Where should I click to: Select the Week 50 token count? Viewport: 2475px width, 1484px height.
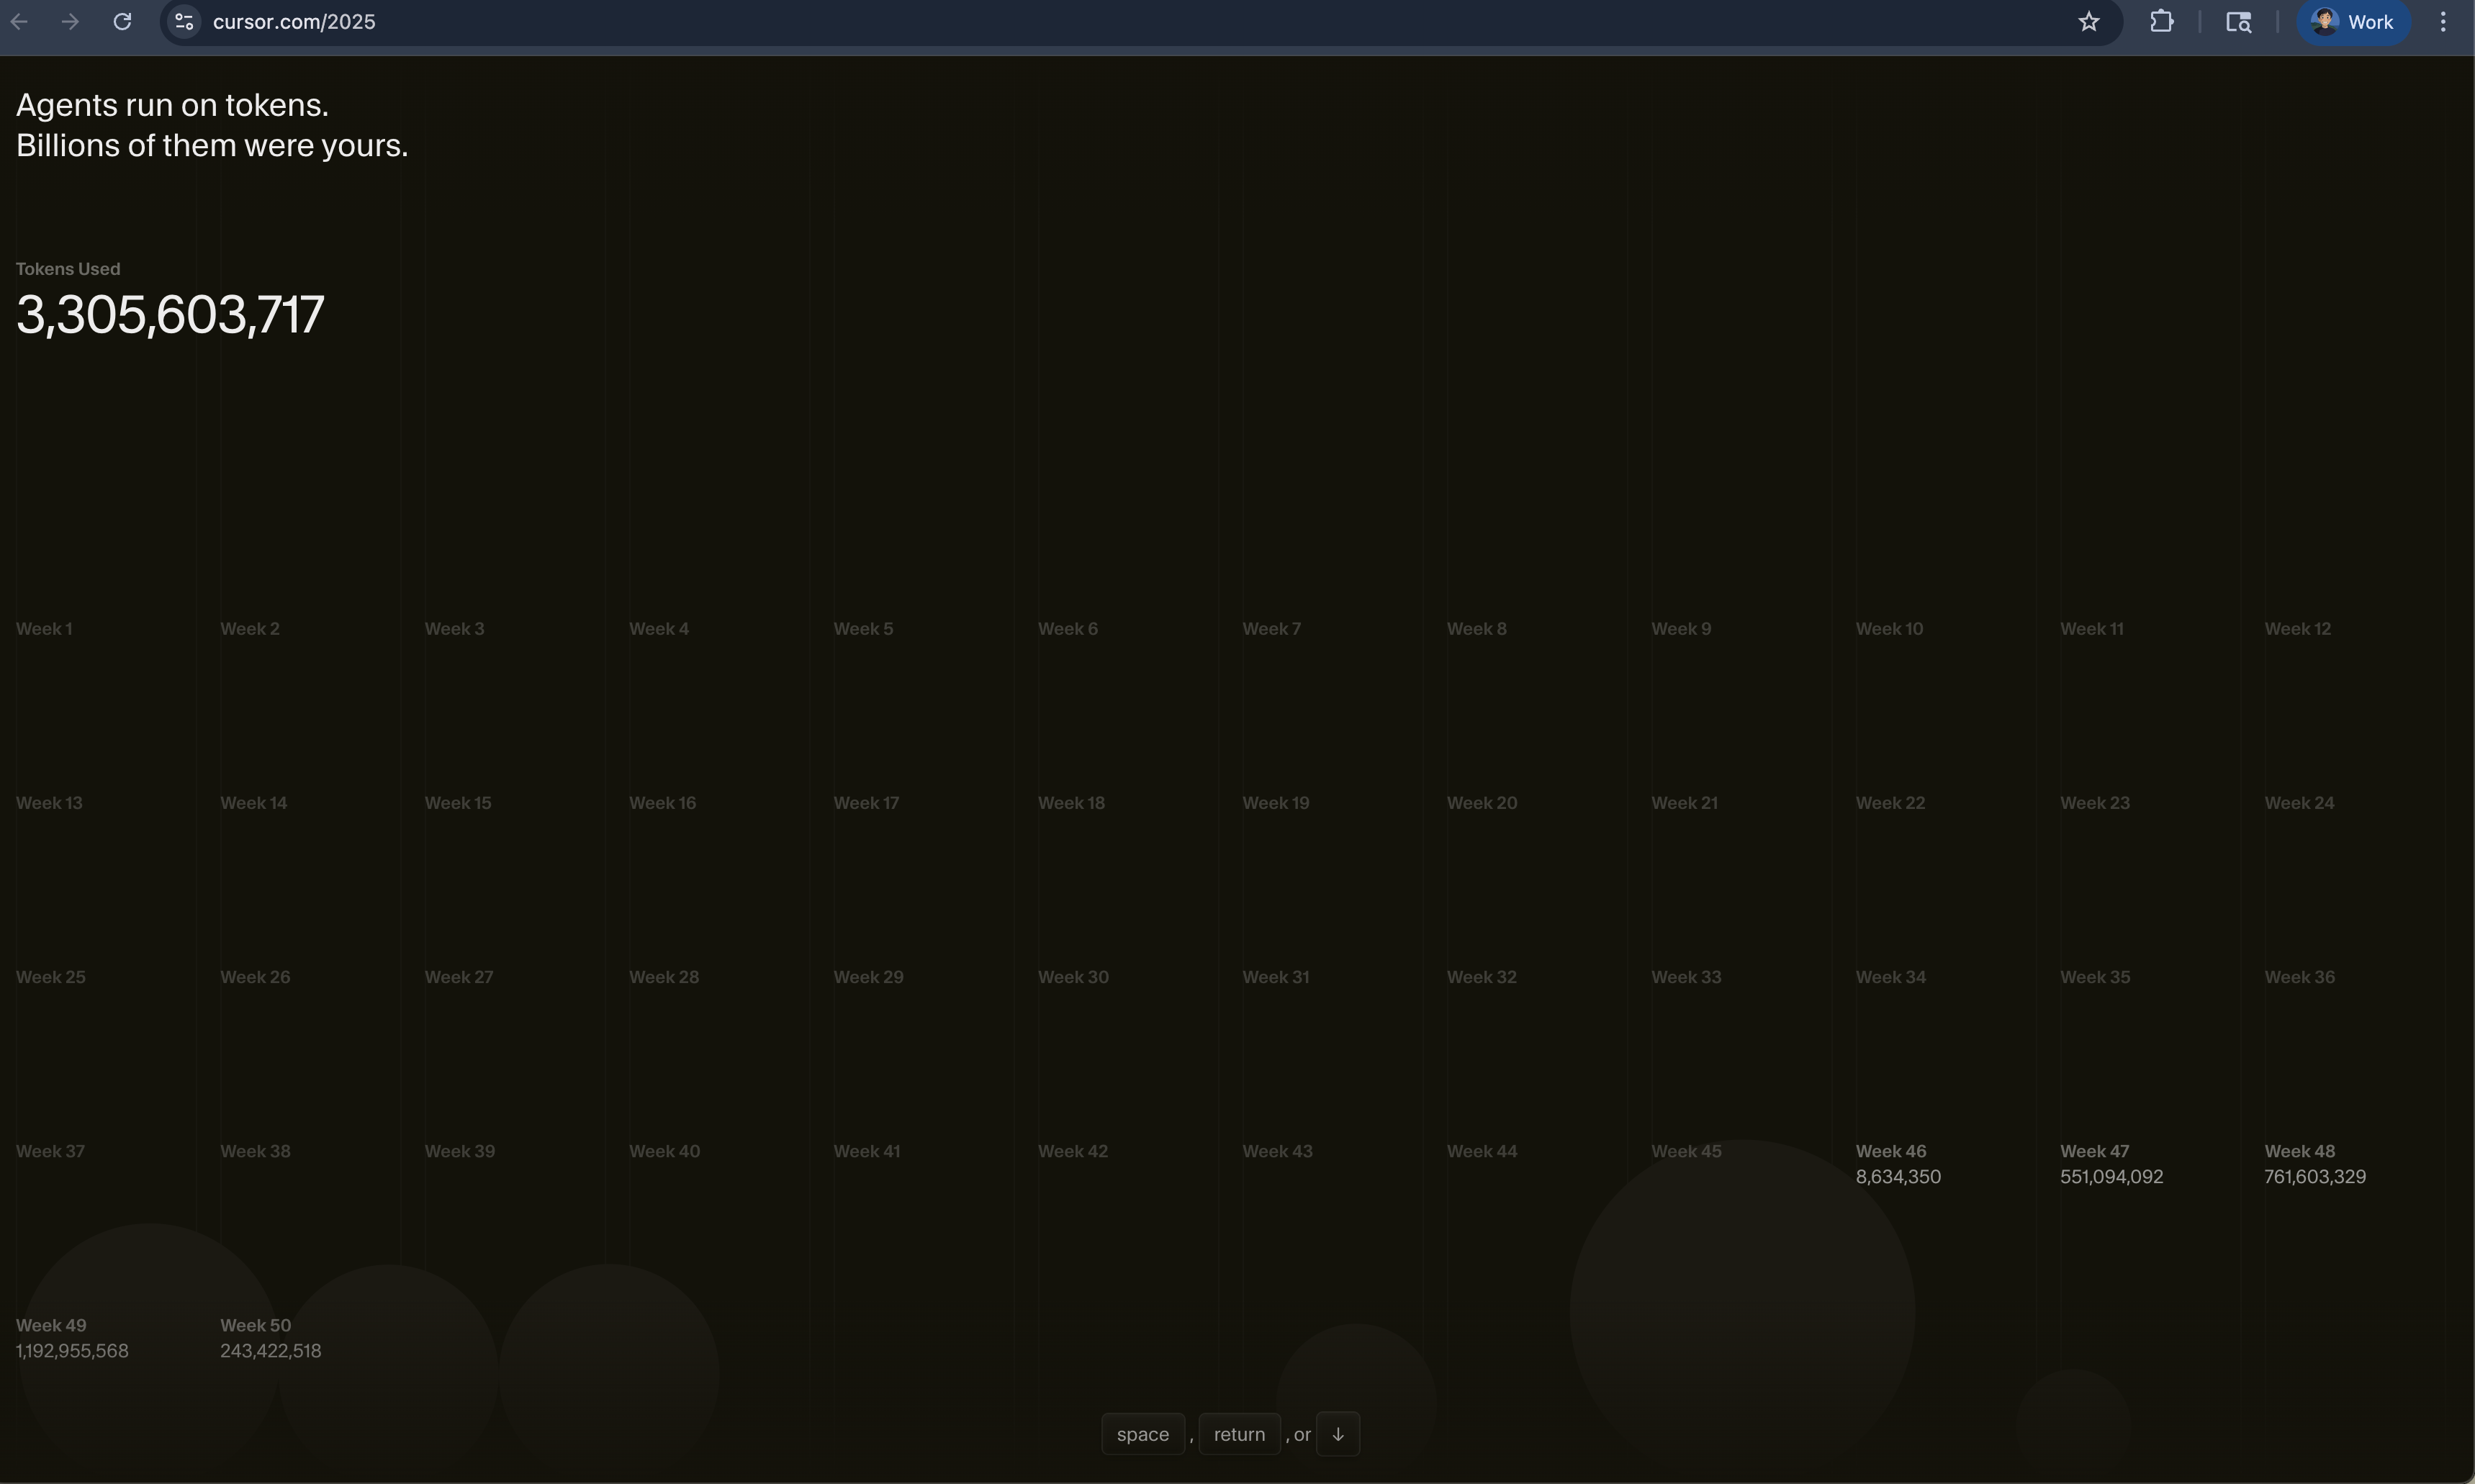click(270, 1351)
